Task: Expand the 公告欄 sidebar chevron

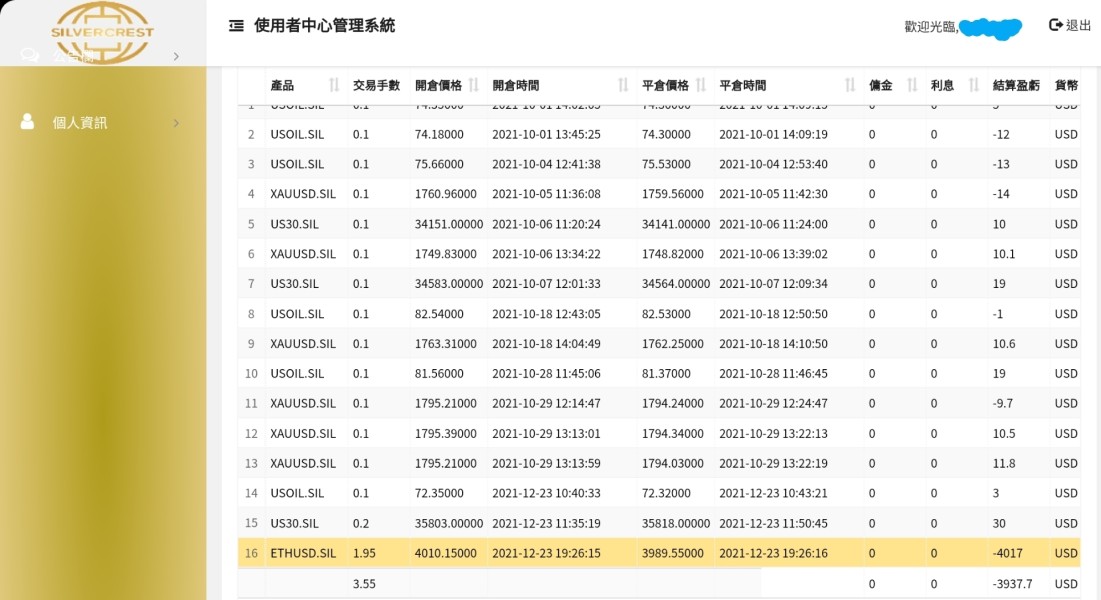Action: (x=176, y=56)
